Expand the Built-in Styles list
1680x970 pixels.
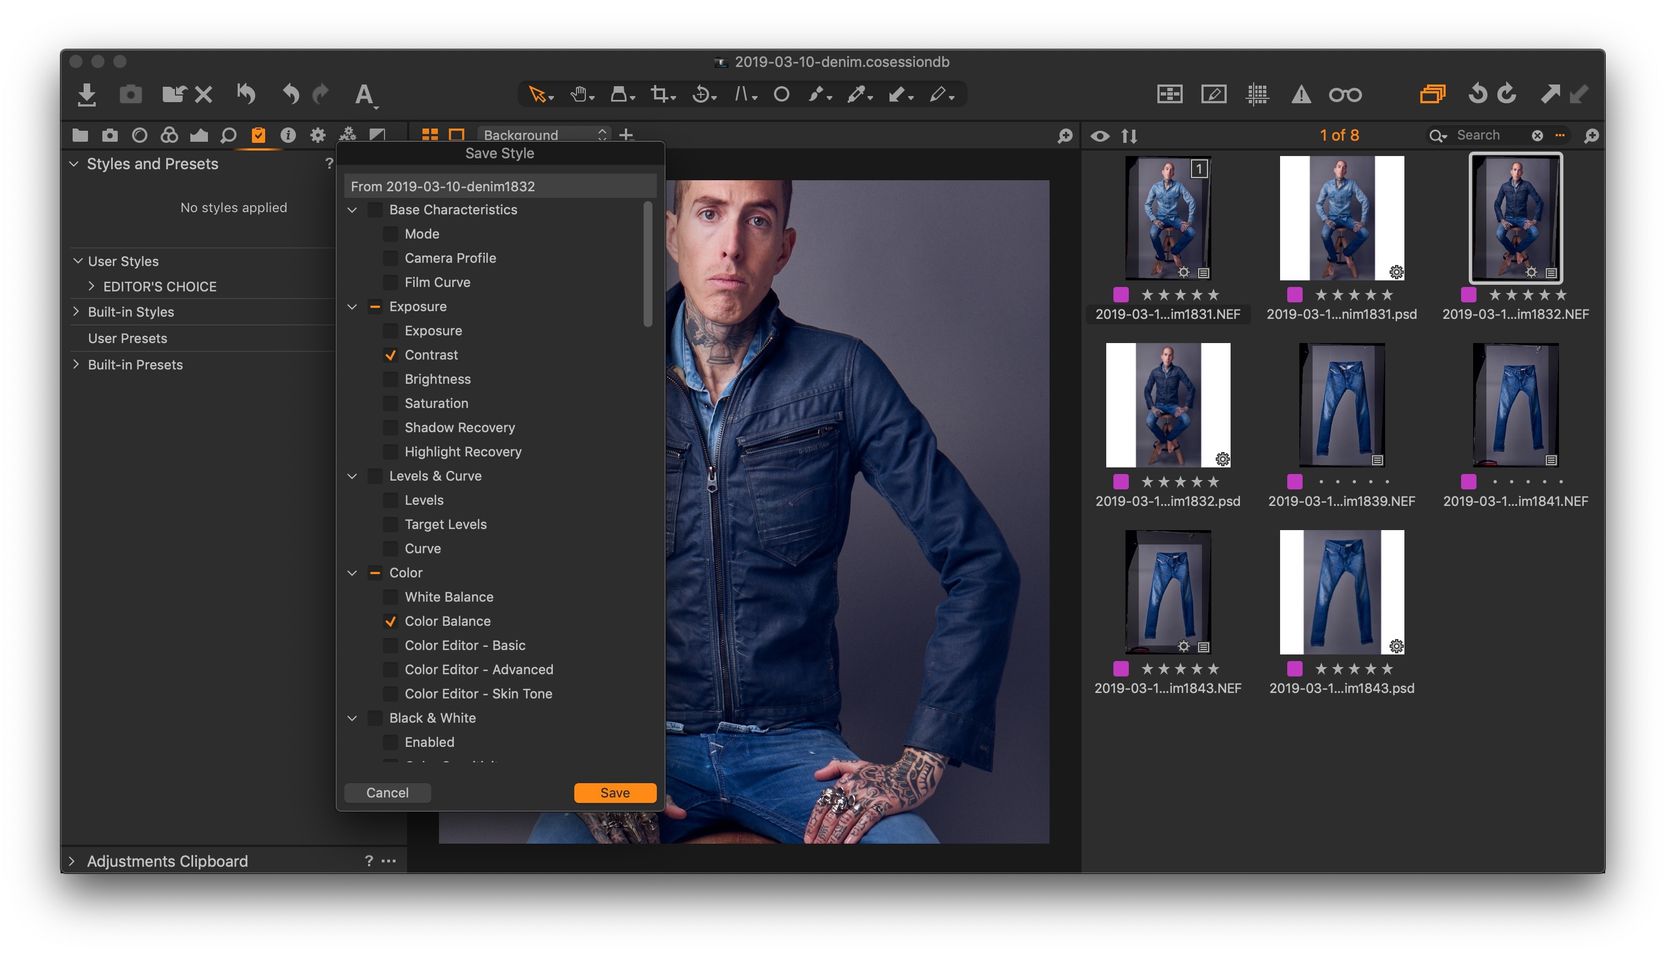(x=76, y=312)
